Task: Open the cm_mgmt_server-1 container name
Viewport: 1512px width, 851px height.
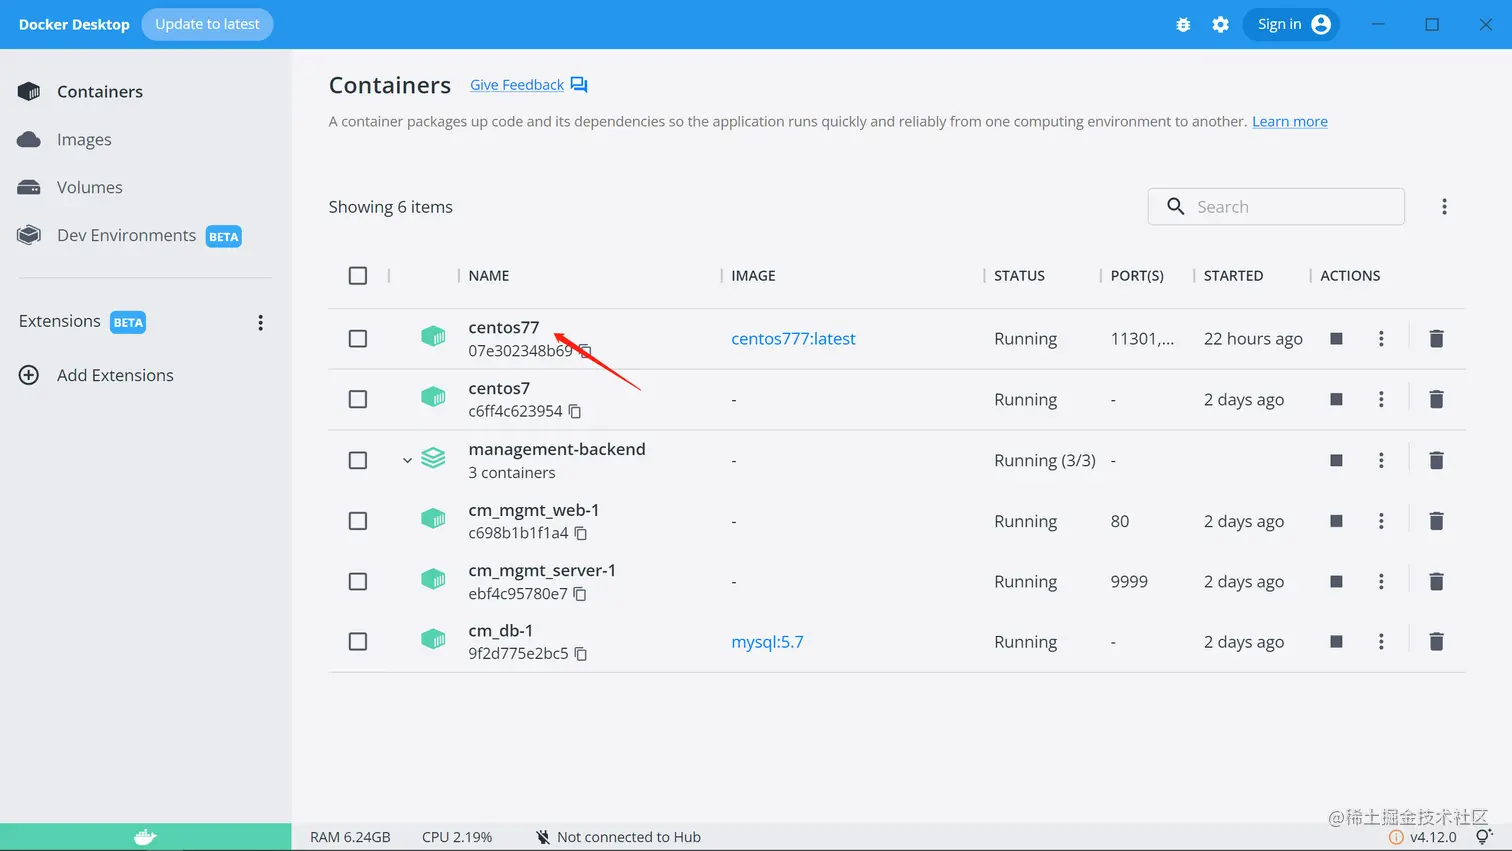Action: (x=542, y=571)
